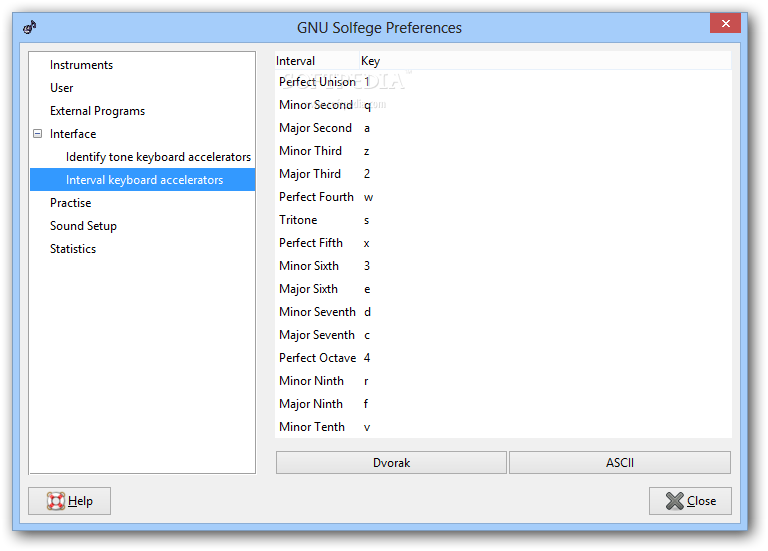Click key cell '4' for Perfect Octave
The width and height of the screenshot is (768, 551).
(367, 358)
